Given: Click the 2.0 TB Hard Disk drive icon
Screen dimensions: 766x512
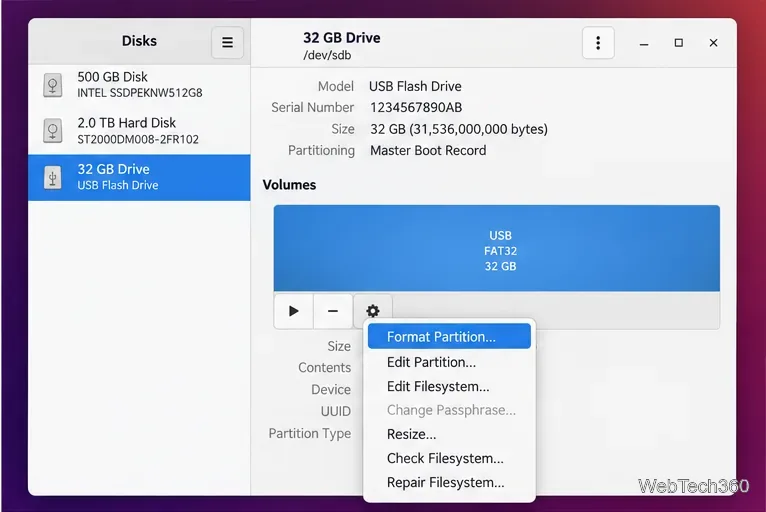Looking at the screenshot, I should (x=53, y=131).
